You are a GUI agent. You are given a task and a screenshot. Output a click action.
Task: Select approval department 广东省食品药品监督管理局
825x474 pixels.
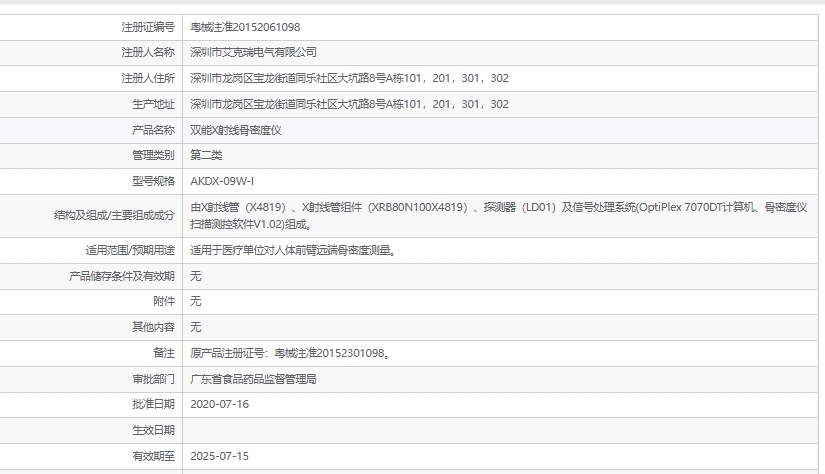[253, 379]
